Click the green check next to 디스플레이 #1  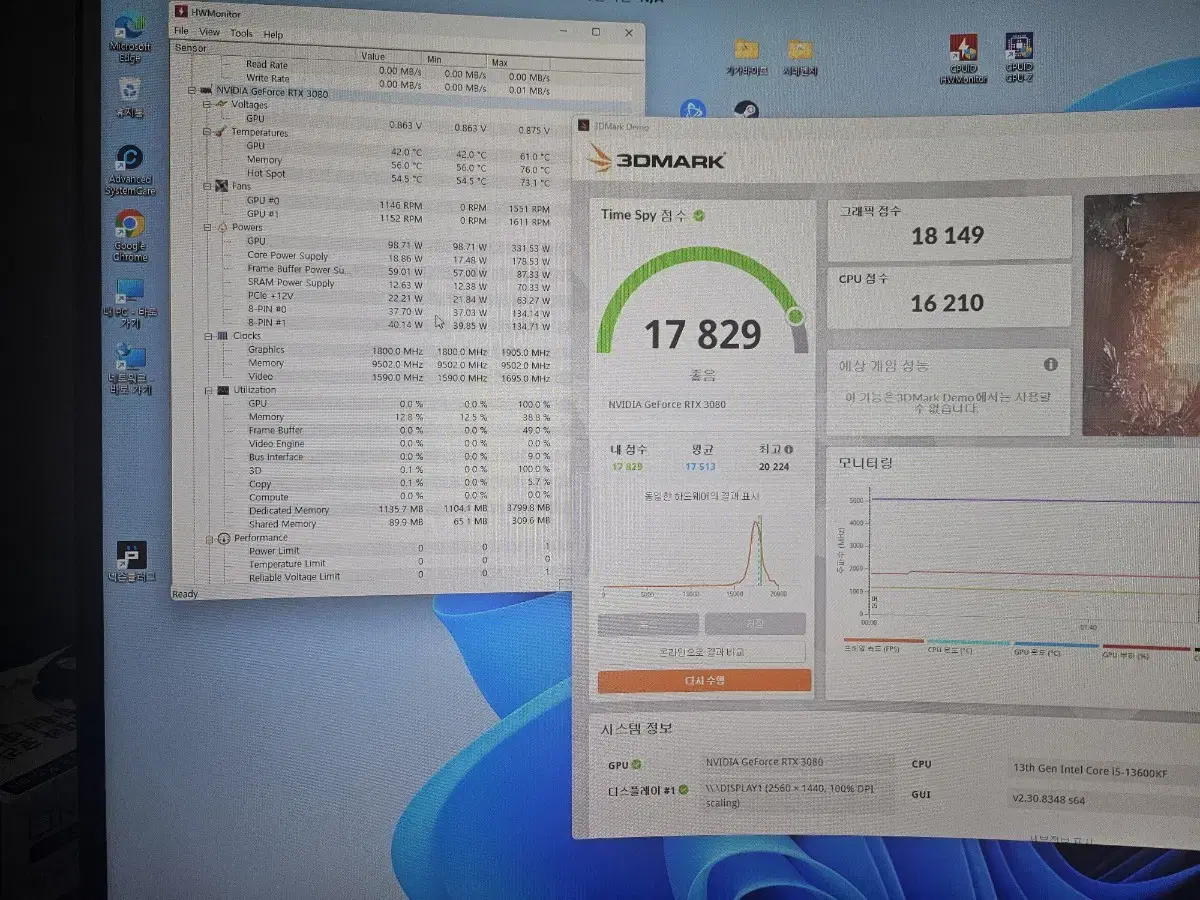(684, 790)
